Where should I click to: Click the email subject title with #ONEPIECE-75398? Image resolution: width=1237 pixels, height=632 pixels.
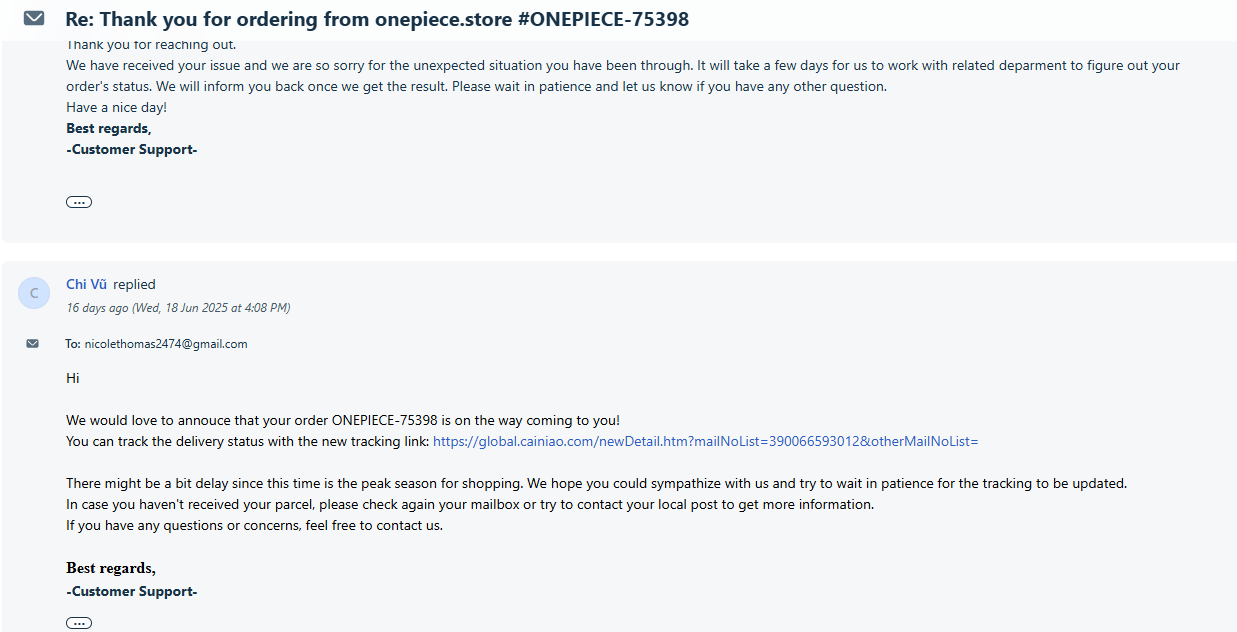point(377,19)
